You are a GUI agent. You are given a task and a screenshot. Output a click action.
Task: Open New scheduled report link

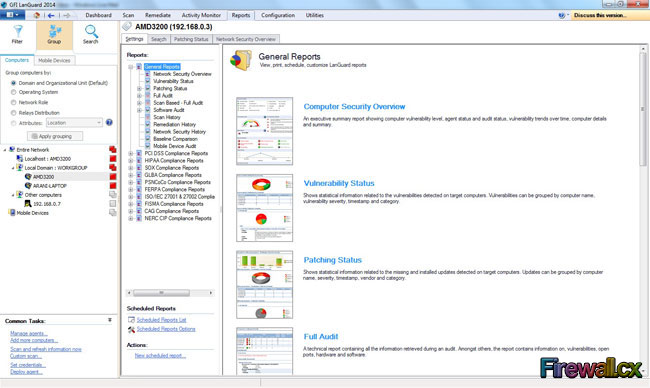160,356
